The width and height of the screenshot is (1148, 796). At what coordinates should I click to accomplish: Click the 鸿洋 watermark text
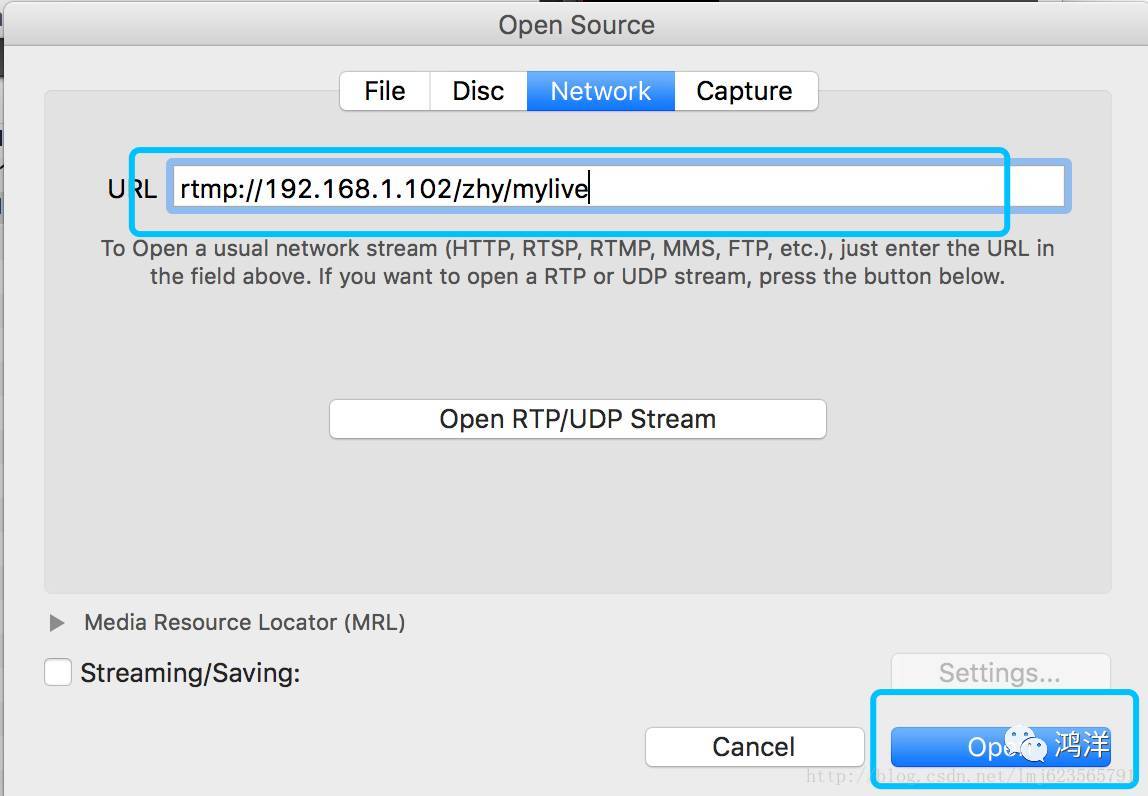pos(1081,744)
